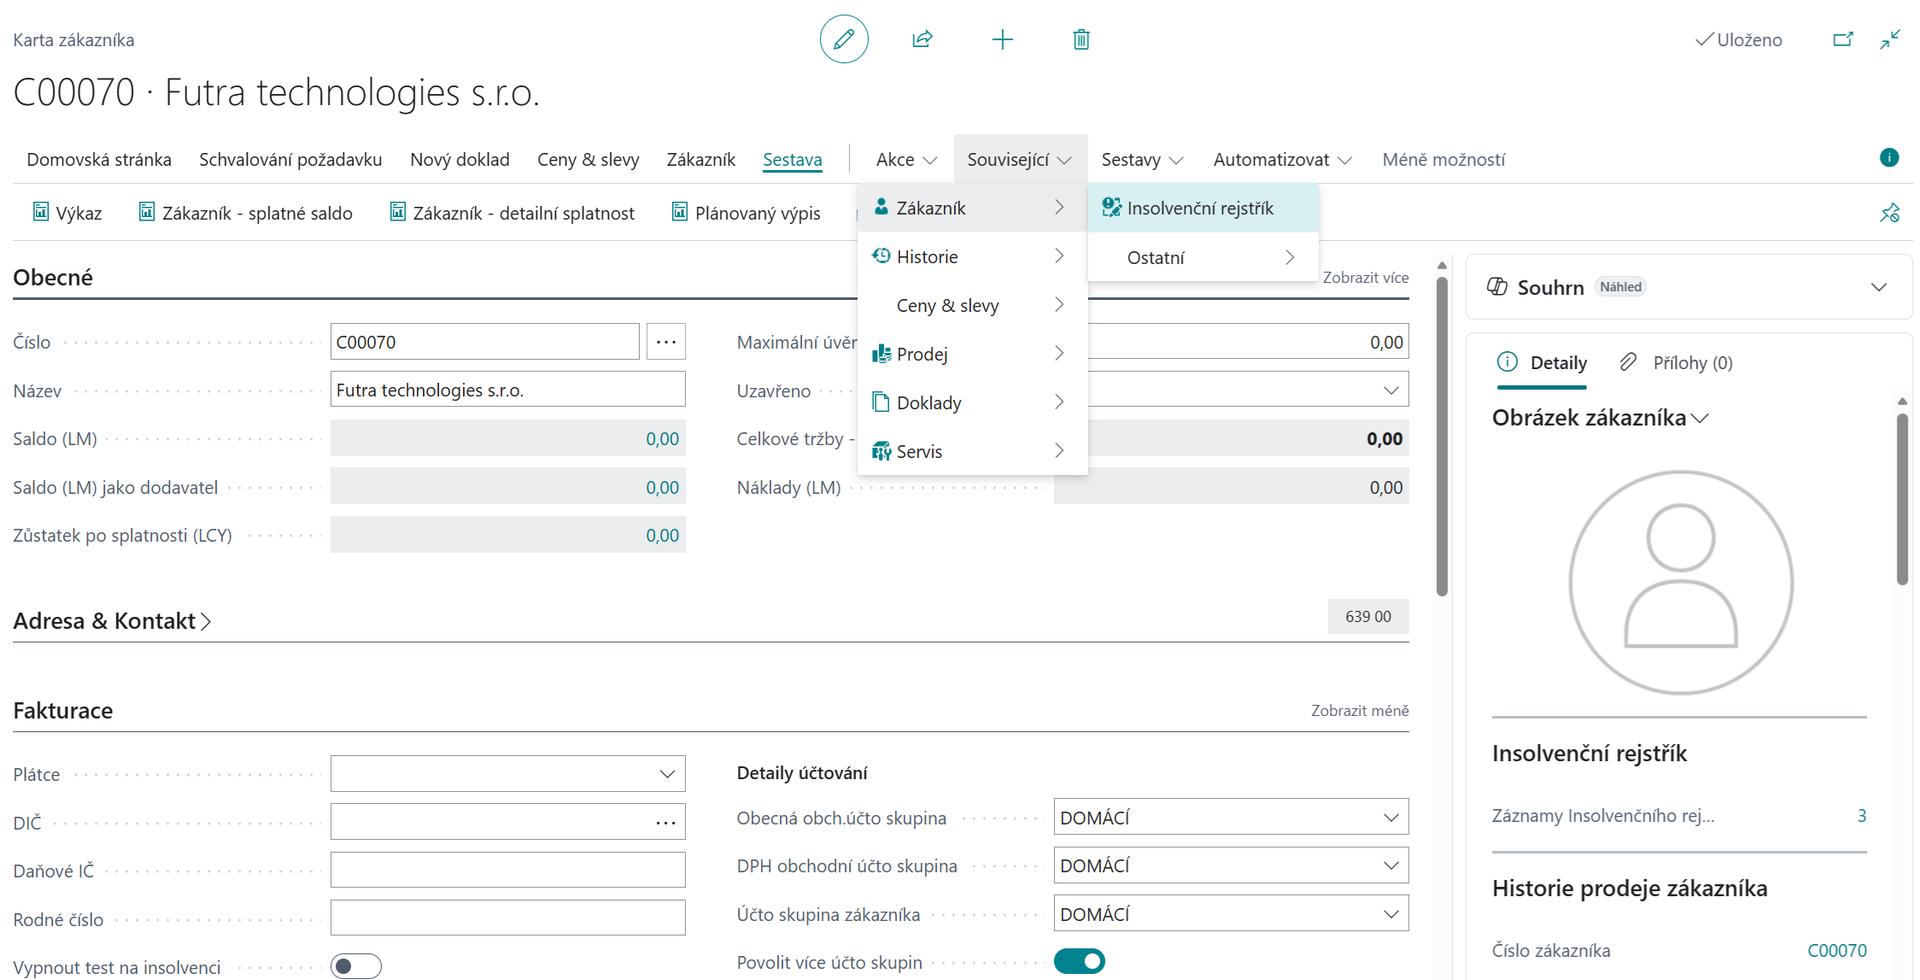
Task: Click into the Název input field
Action: 507,390
